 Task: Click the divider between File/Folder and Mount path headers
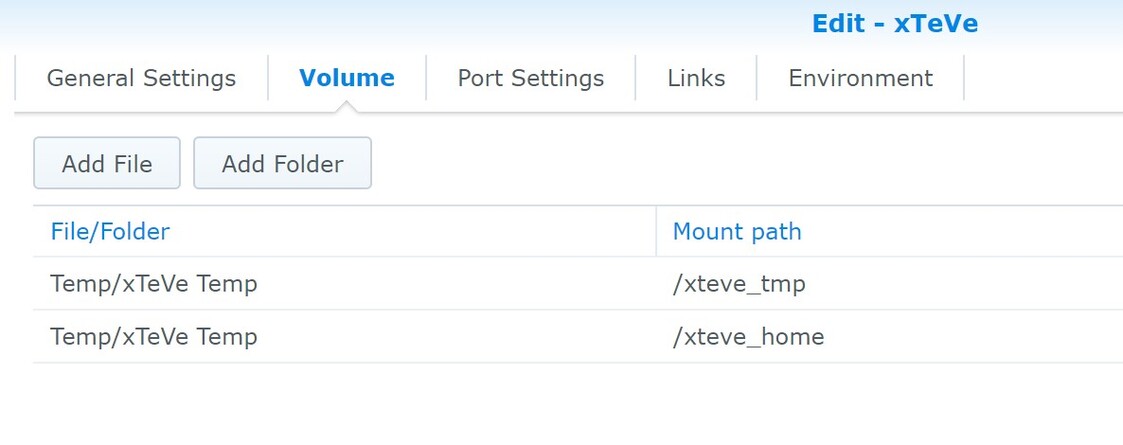[656, 232]
